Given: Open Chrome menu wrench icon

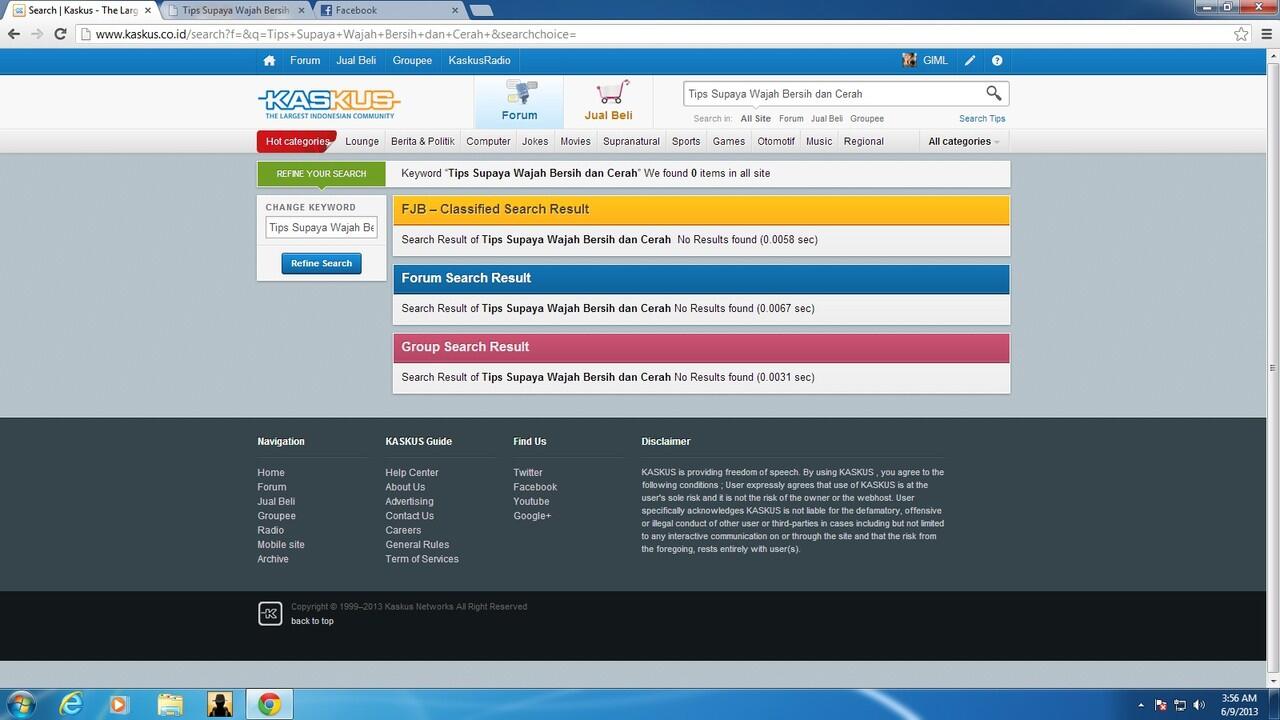Looking at the screenshot, I should 1265,34.
